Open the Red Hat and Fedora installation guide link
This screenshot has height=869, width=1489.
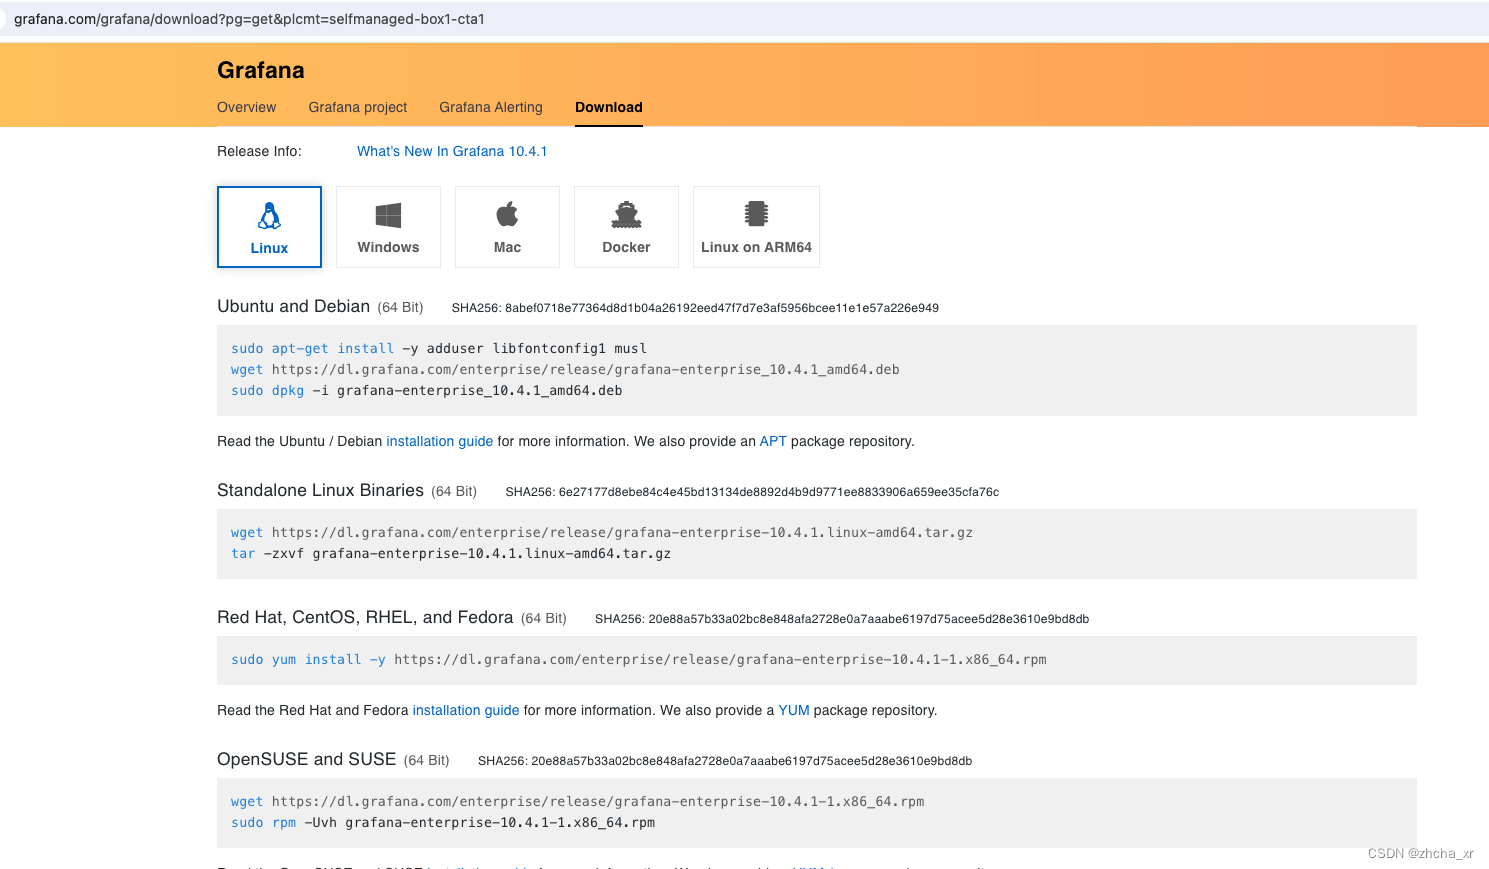tap(466, 710)
